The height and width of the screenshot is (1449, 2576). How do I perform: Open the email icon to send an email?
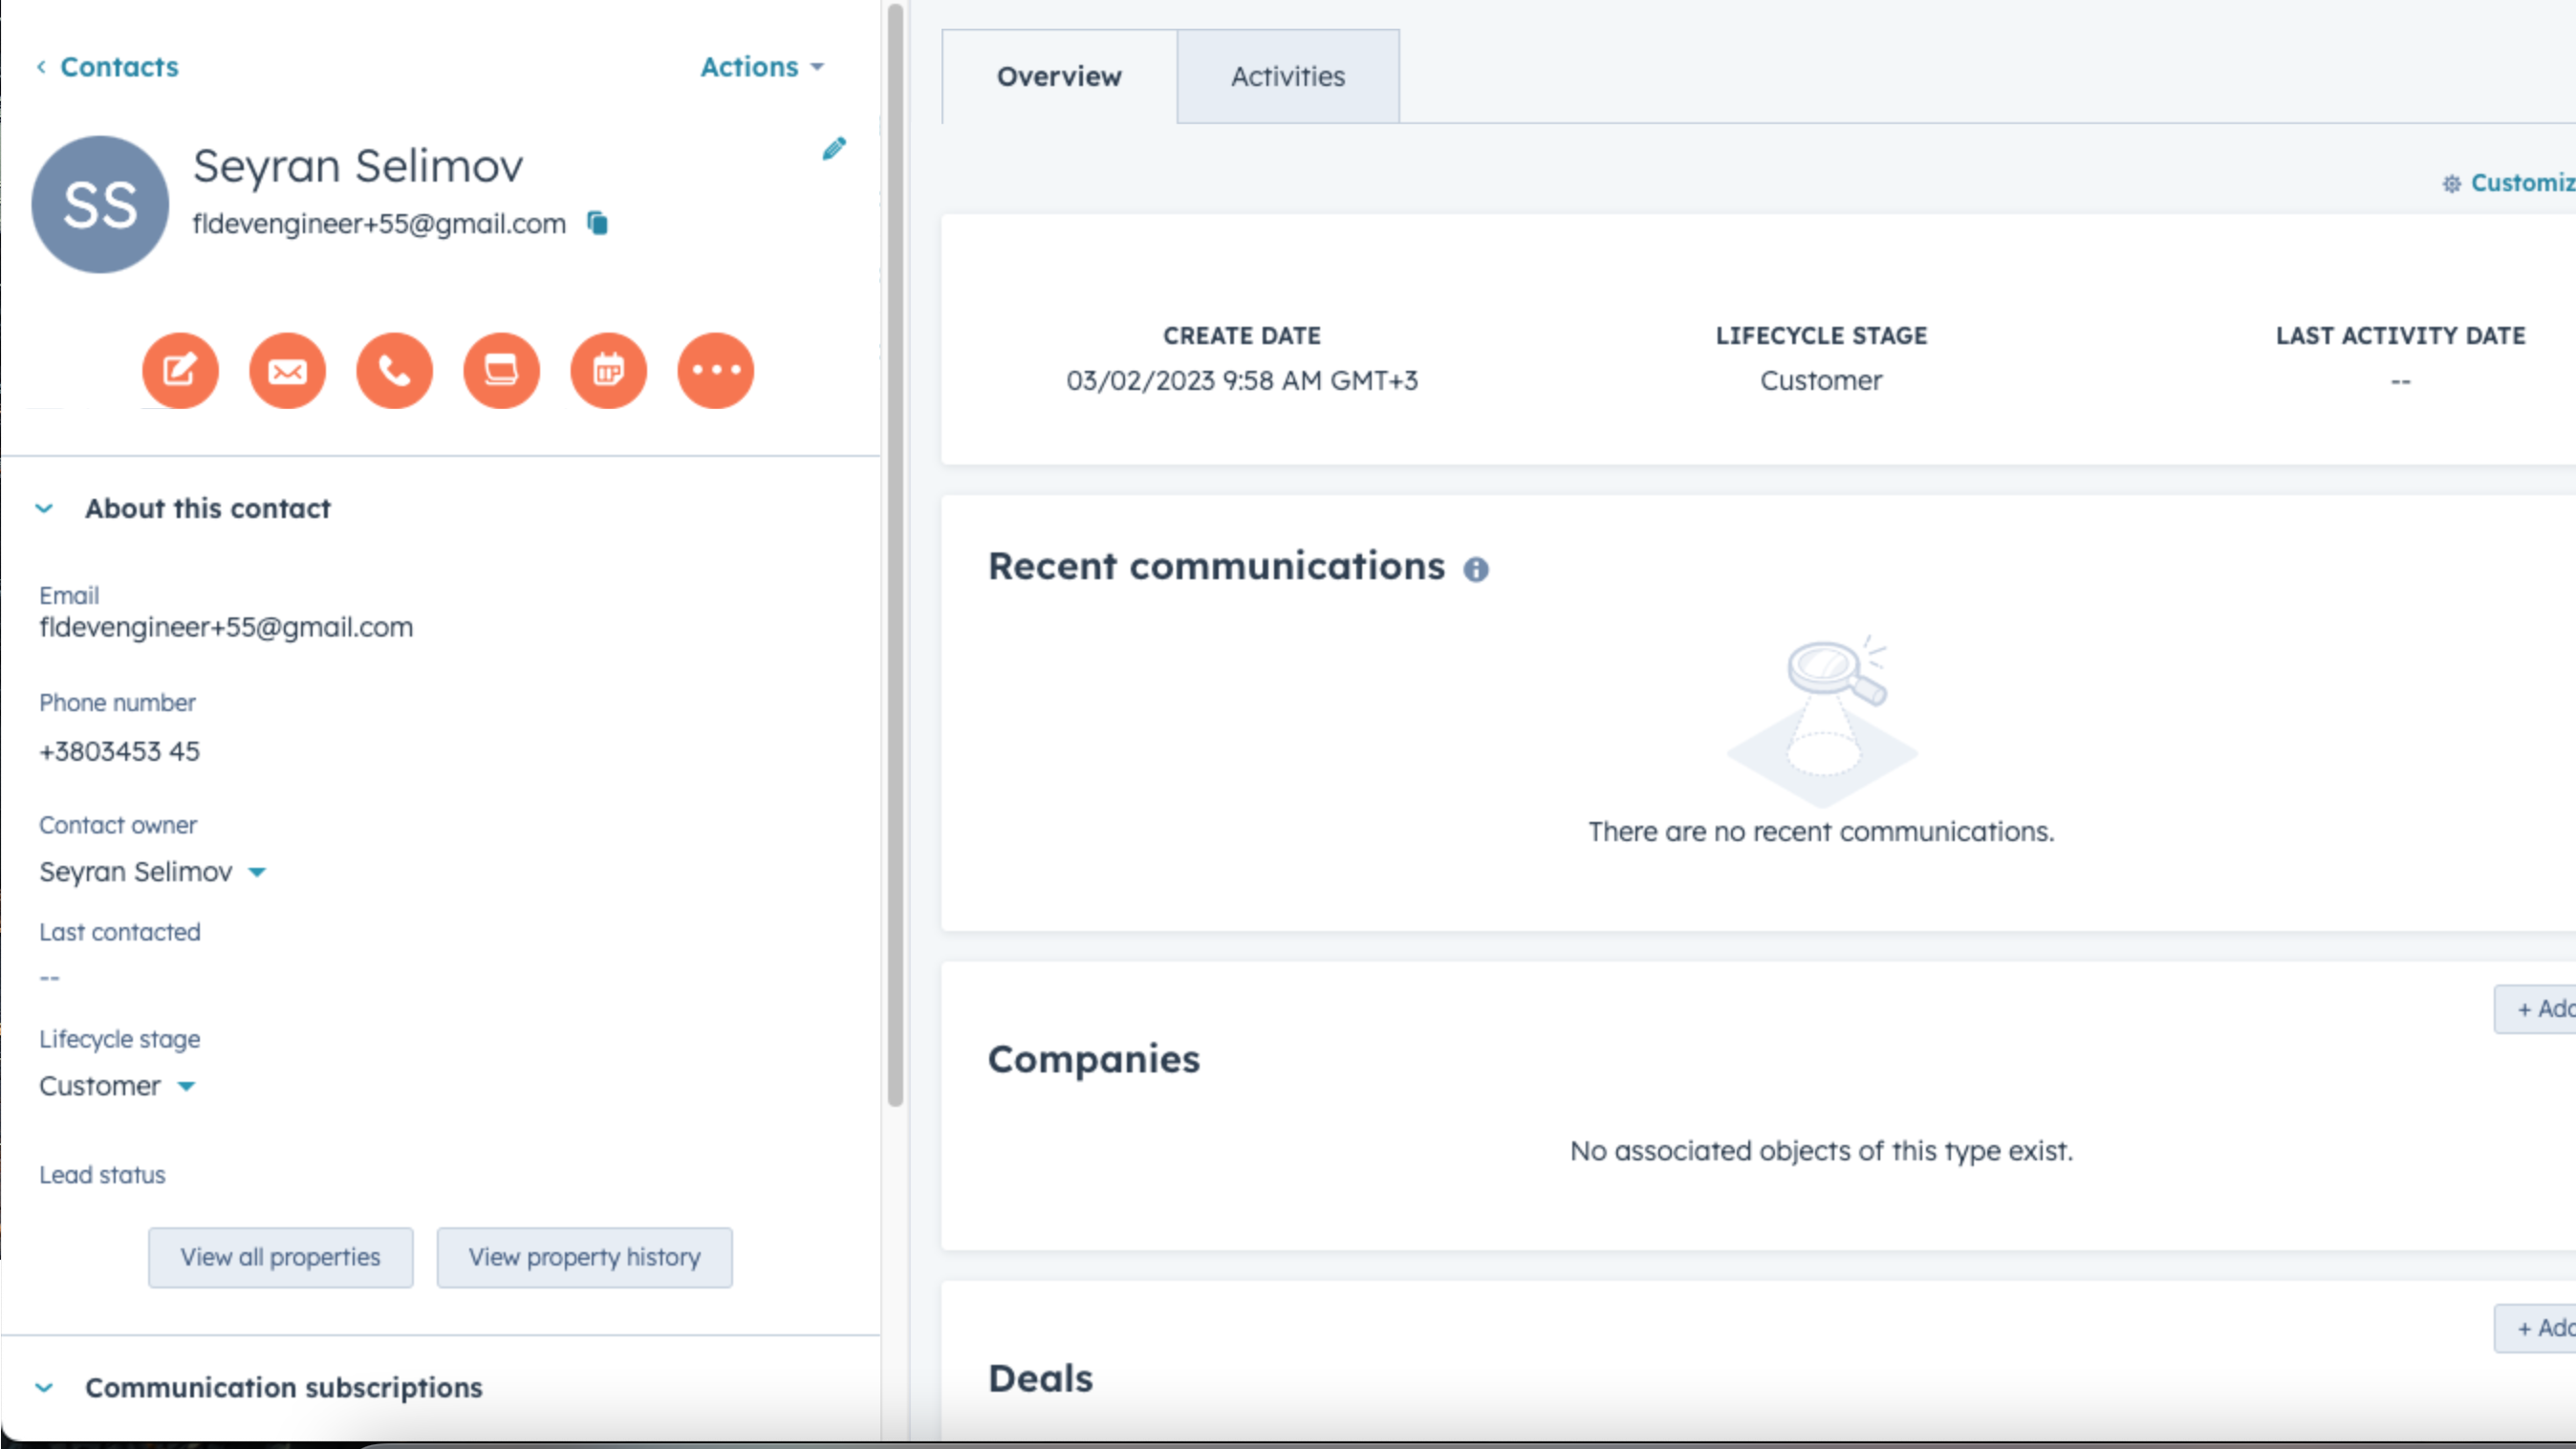[x=287, y=370]
